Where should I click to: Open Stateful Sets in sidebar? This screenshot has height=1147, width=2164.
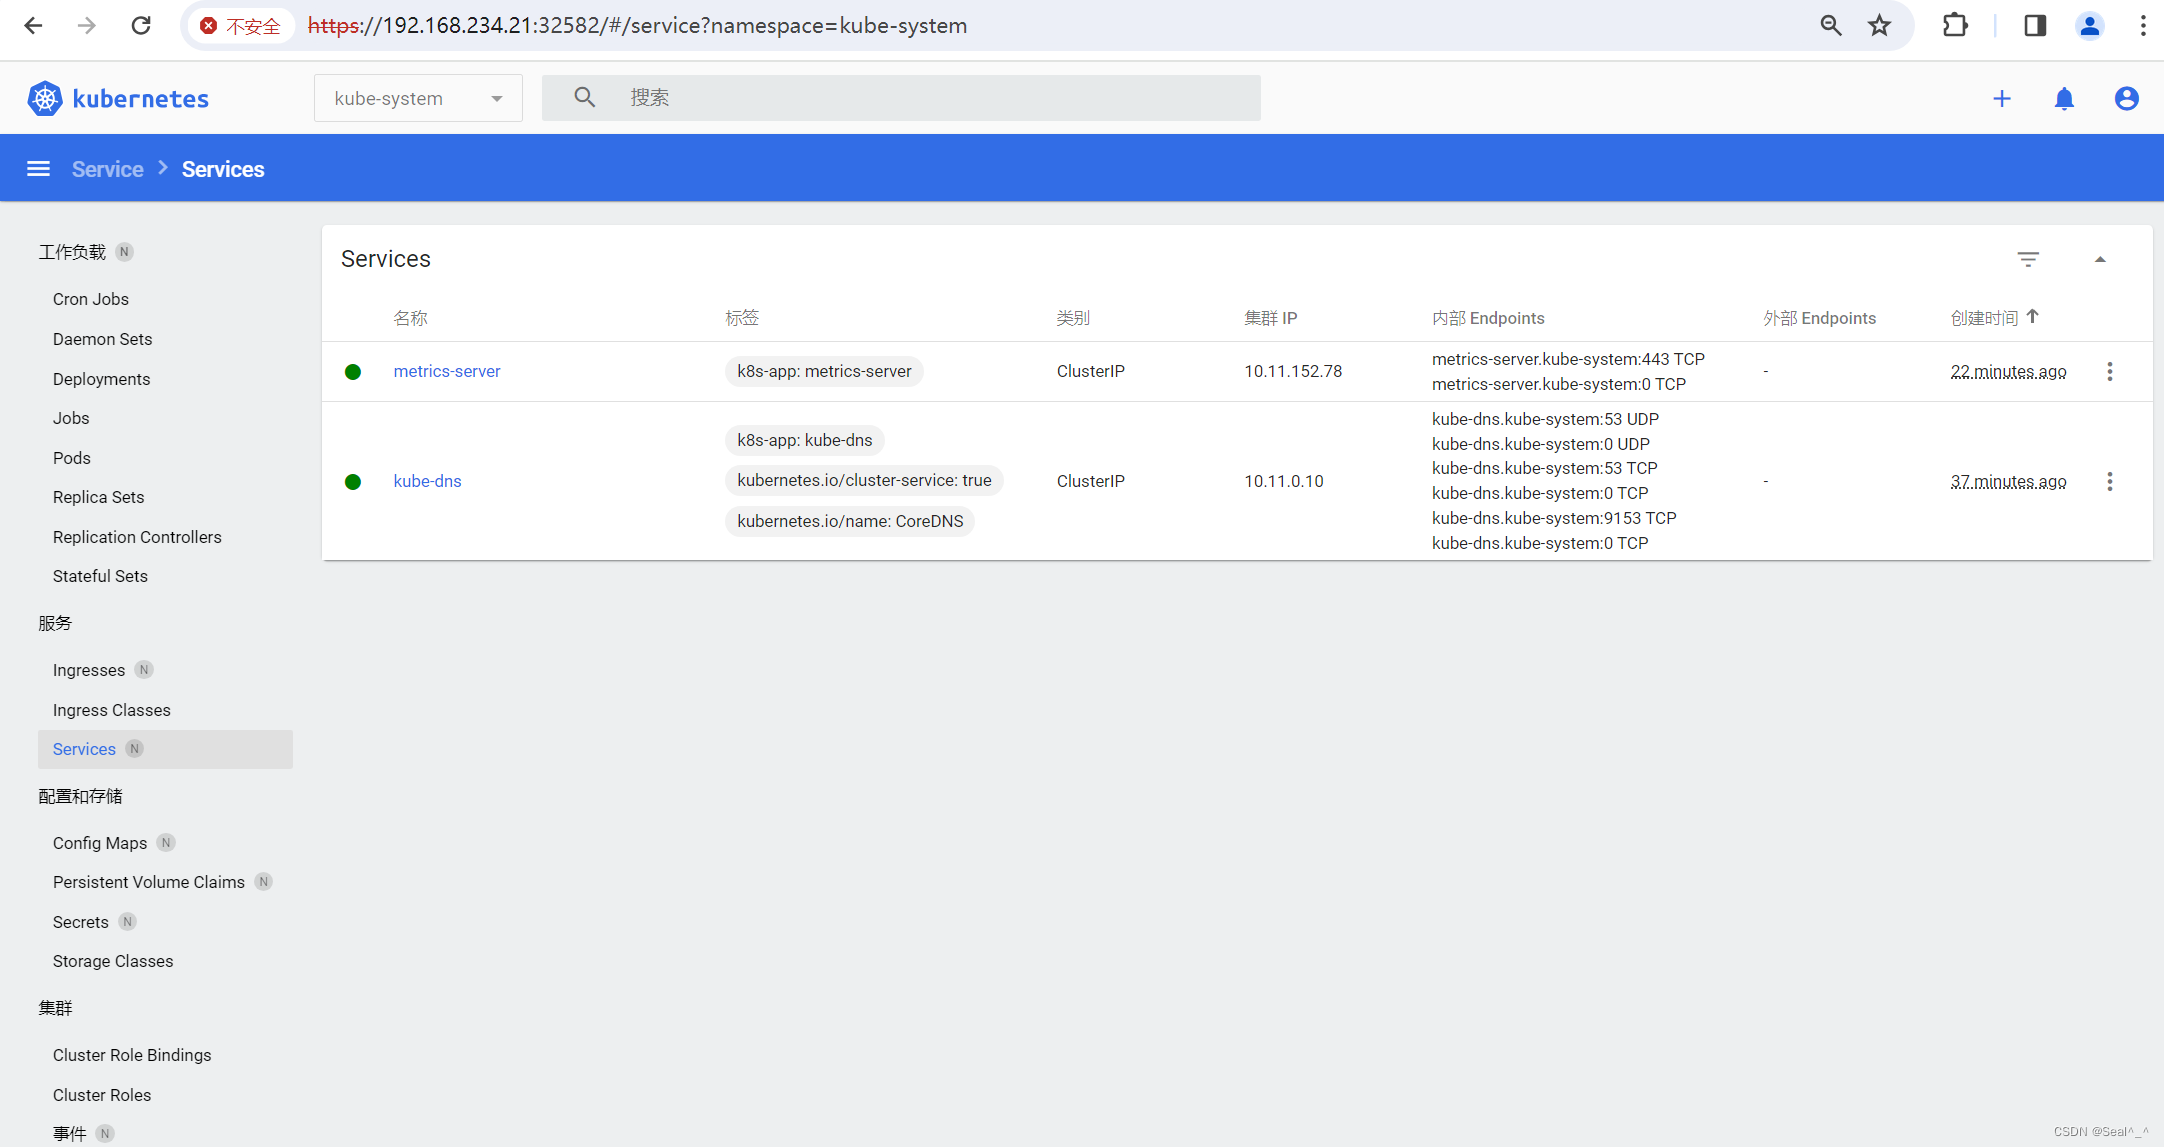(x=100, y=576)
